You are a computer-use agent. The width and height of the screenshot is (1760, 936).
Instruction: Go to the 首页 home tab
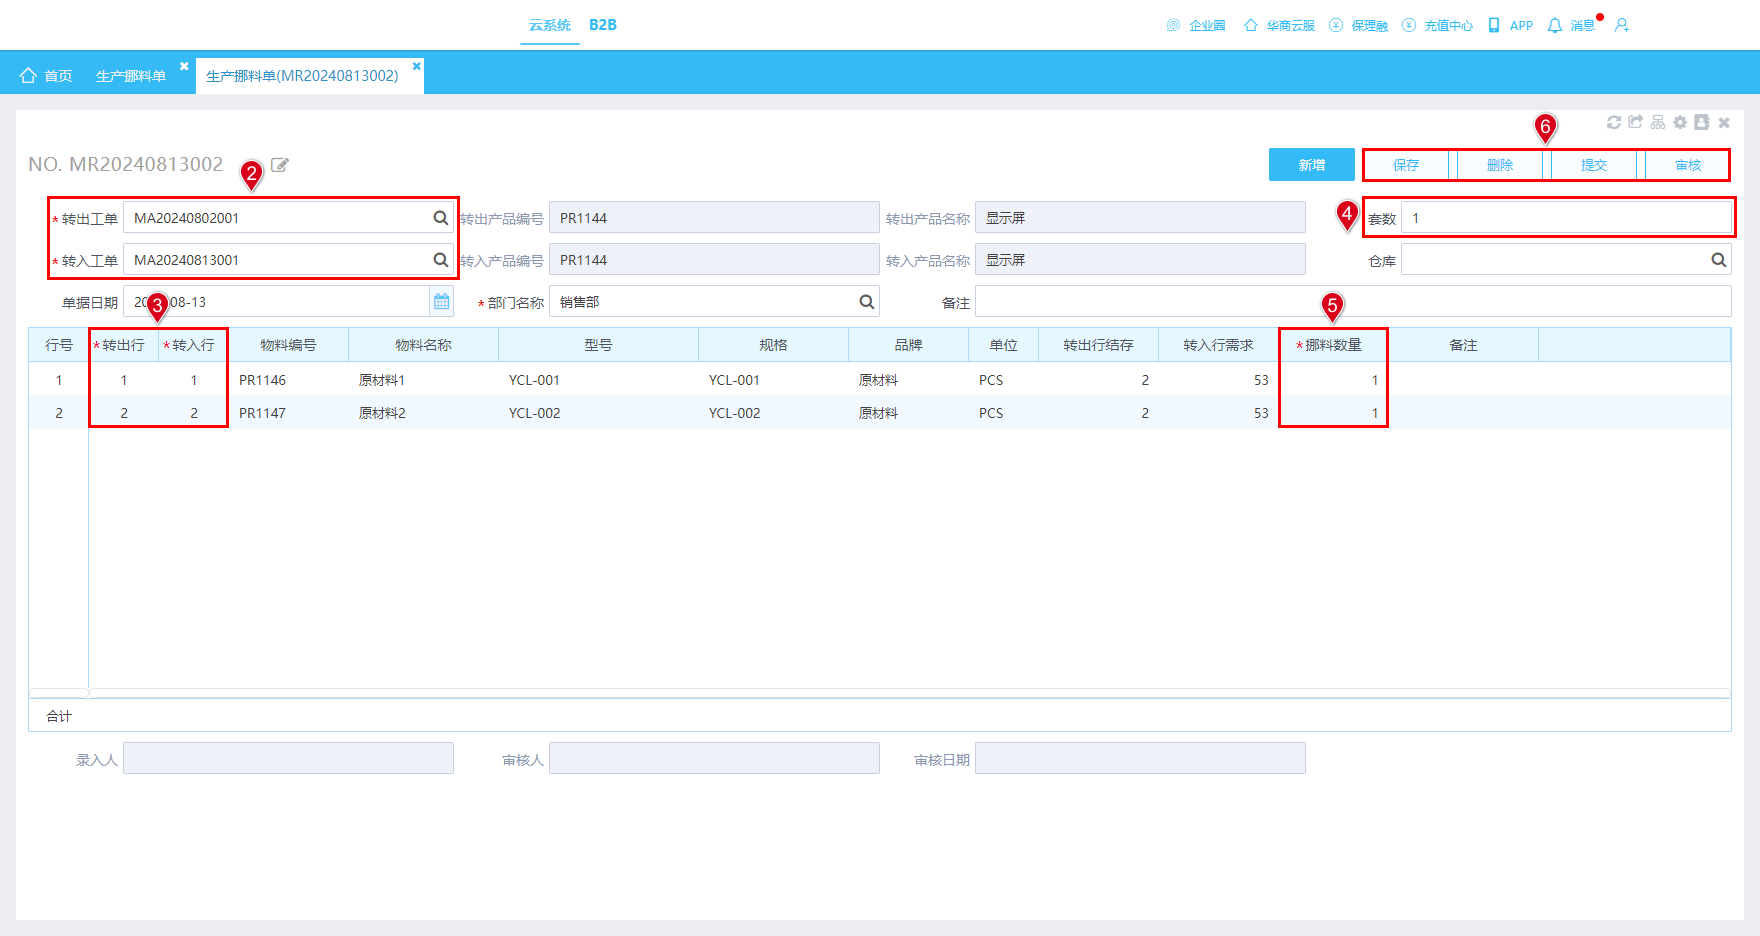click(x=46, y=76)
